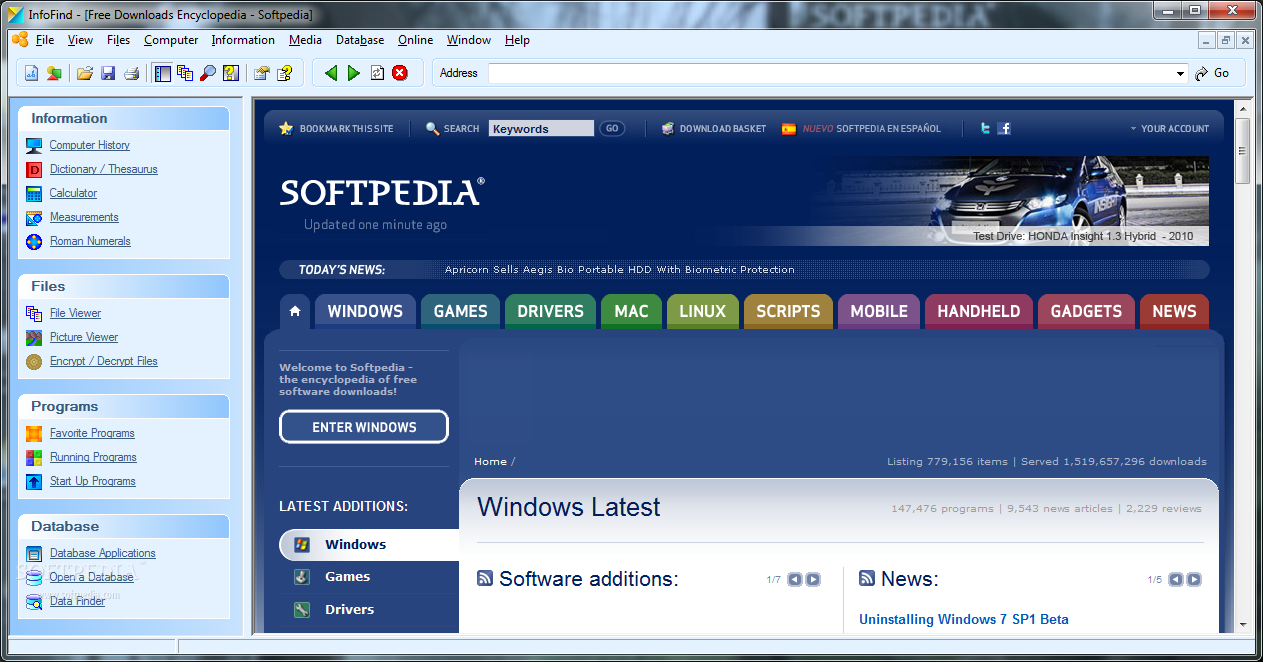The image size is (1263, 662).
Task: Open the options icon in toolbar
Action: click(x=262, y=73)
